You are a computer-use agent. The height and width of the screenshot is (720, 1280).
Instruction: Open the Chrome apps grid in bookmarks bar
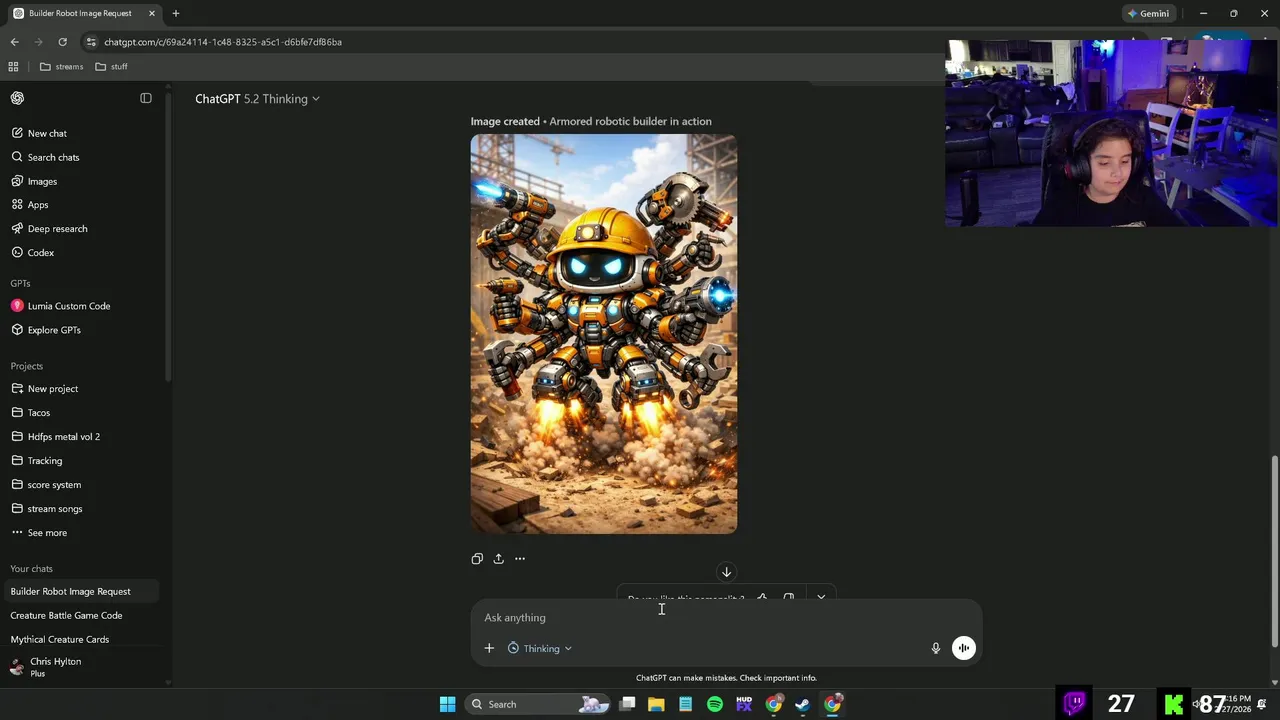click(13, 67)
